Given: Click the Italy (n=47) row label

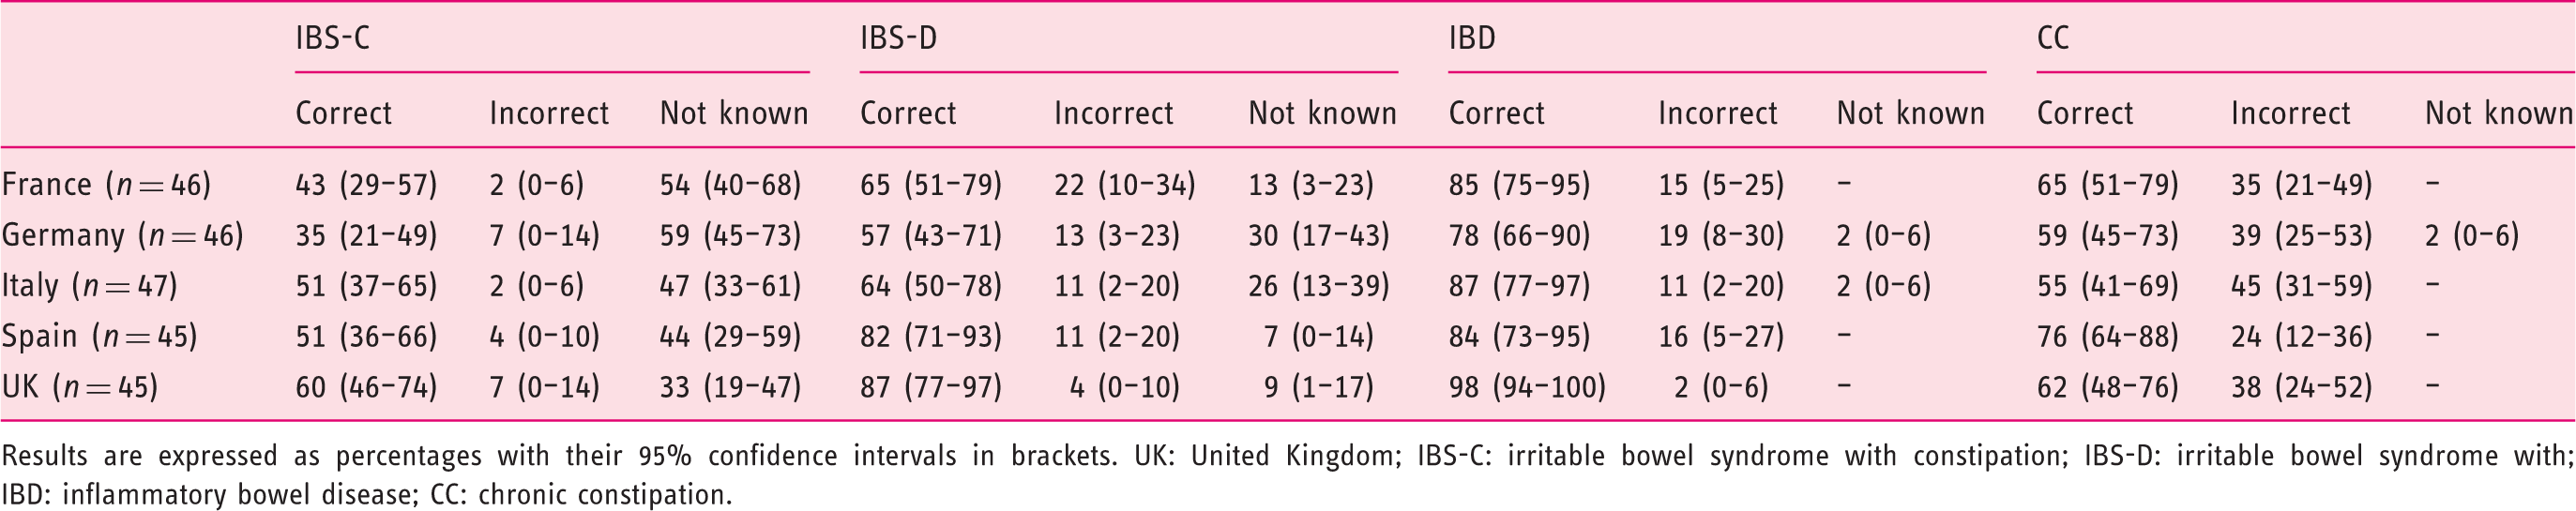Looking at the screenshot, I should pos(89,286).
